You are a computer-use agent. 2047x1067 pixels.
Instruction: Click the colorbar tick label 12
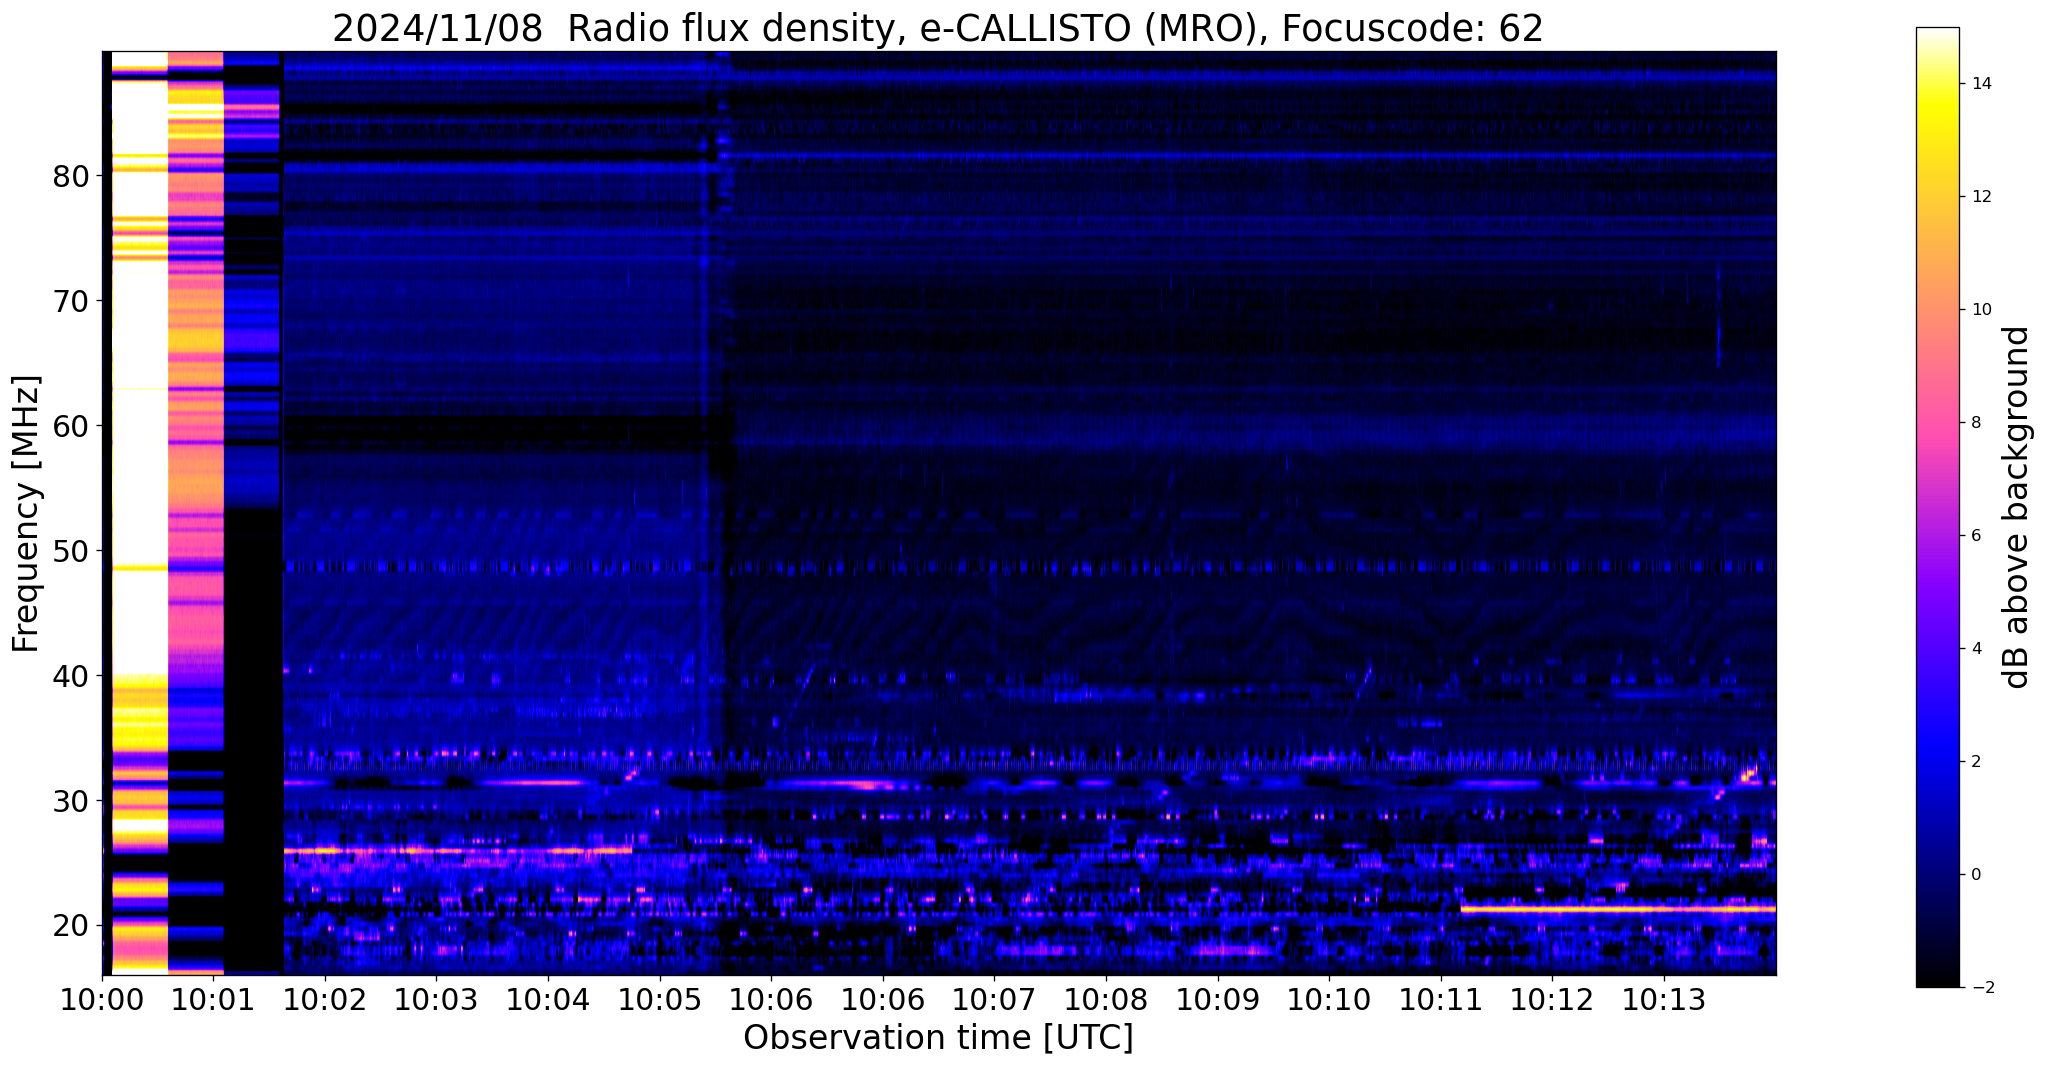(1980, 197)
